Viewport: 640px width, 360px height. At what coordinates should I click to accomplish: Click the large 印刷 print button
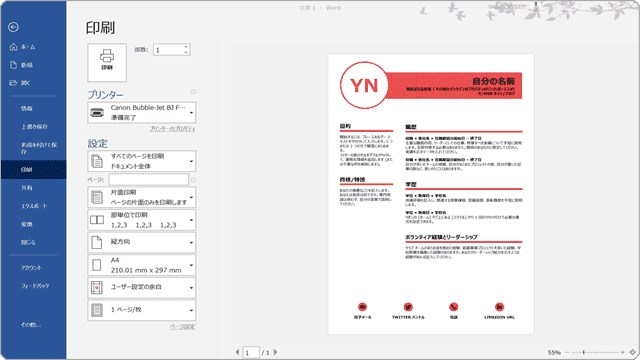tap(107, 62)
